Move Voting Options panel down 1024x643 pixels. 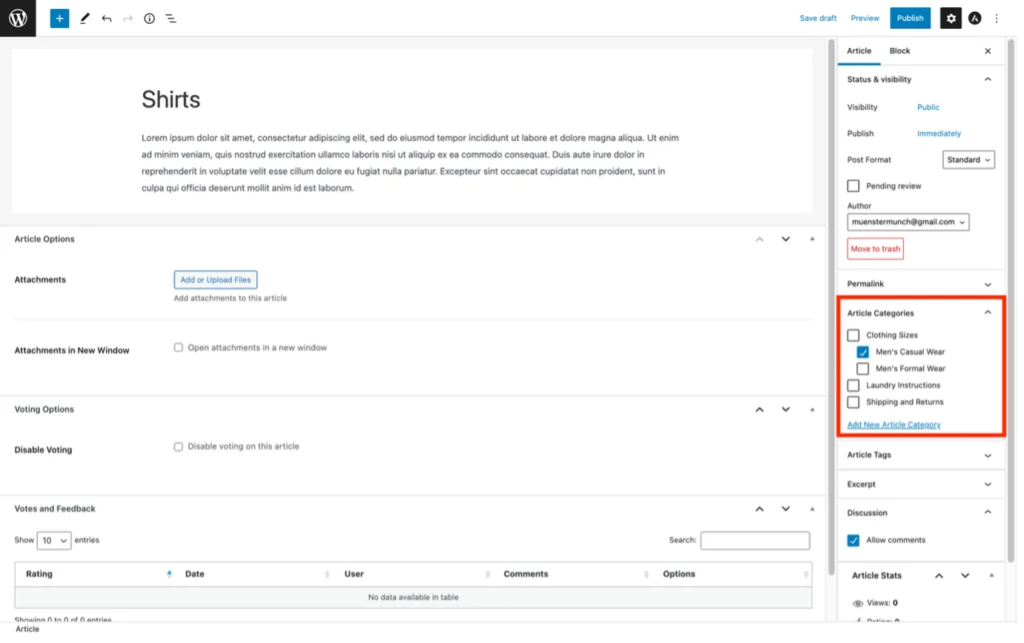coord(786,410)
